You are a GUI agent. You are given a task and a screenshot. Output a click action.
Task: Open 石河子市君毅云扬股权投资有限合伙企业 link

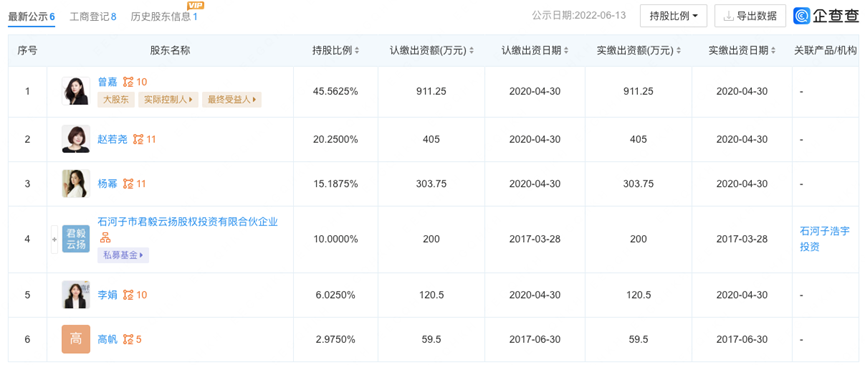[188, 222]
